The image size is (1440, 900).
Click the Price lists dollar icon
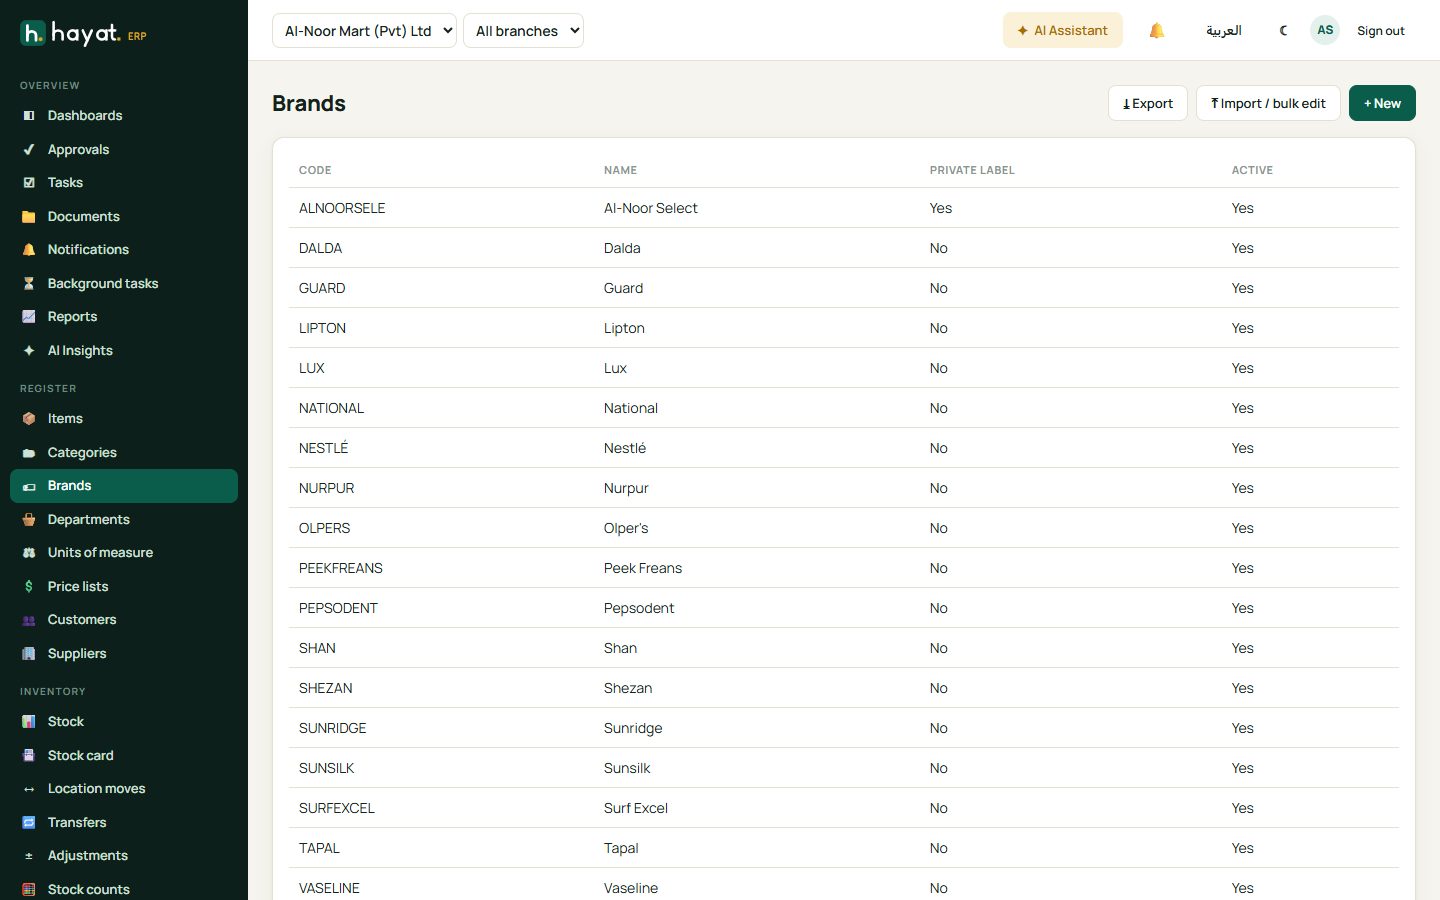point(29,586)
